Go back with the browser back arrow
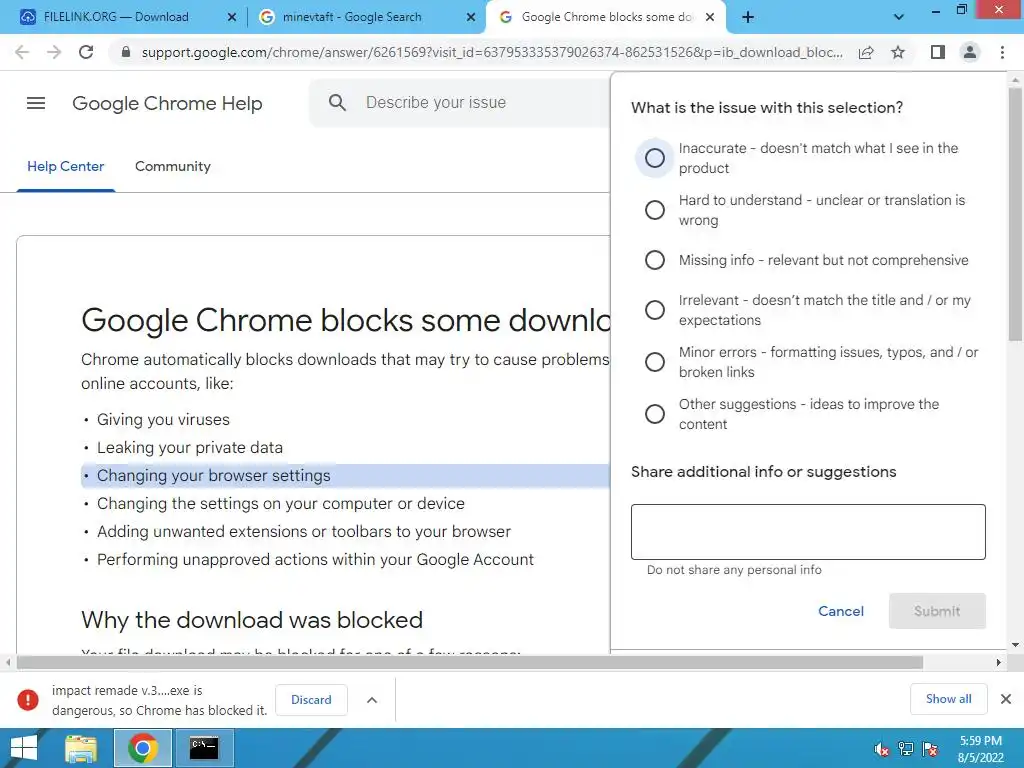 [22, 52]
